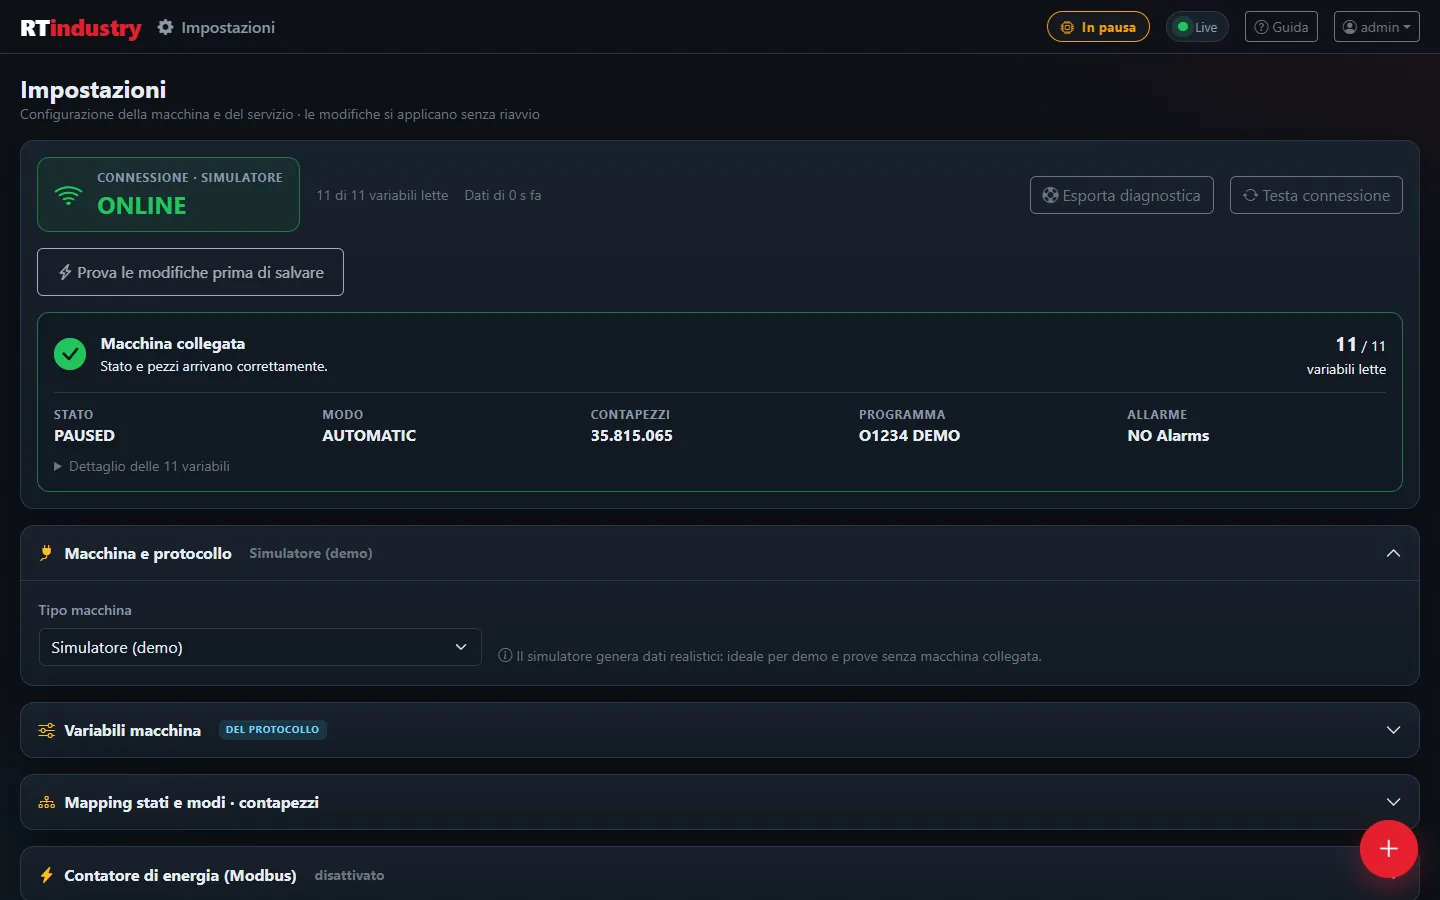The image size is (1440, 900).
Task: Click the RTindustry logo
Action: (81, 28)
